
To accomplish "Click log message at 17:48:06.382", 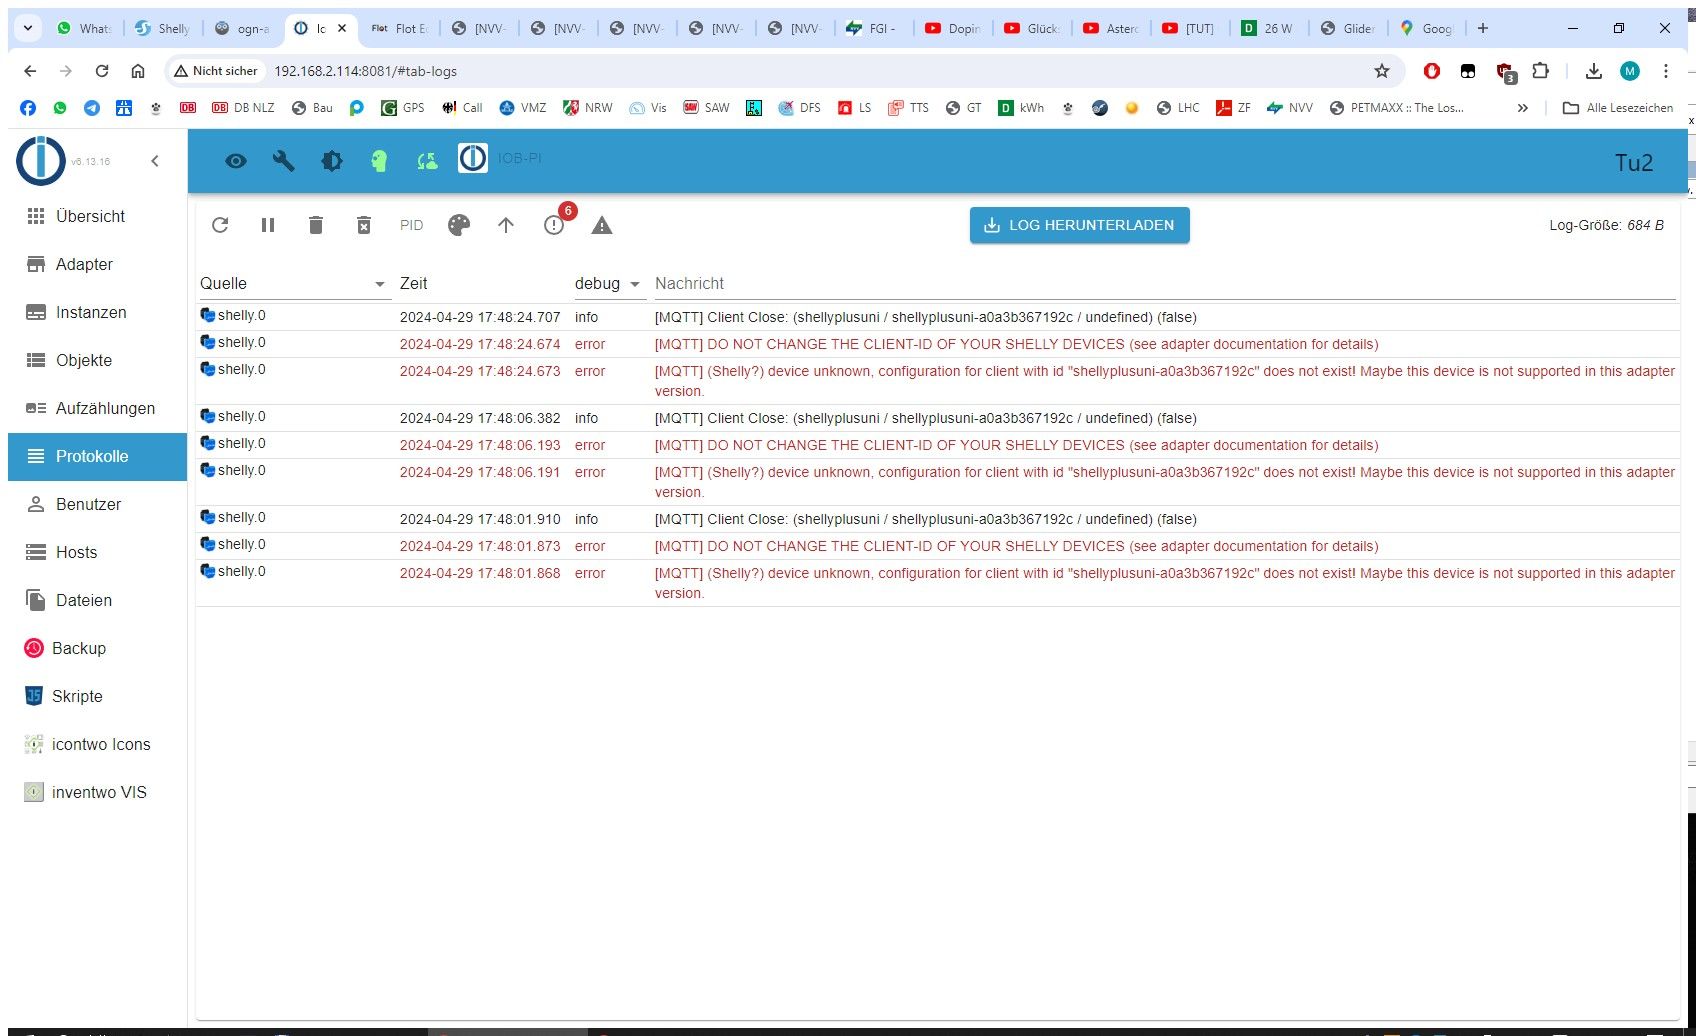I will [925, 418].
